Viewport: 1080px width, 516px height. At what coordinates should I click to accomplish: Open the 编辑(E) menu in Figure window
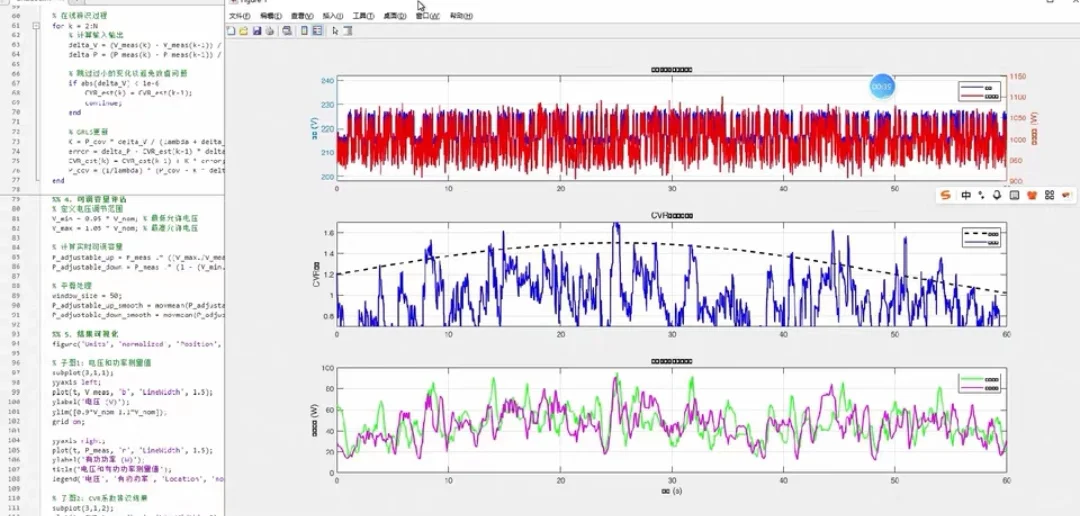click(271, 16)
